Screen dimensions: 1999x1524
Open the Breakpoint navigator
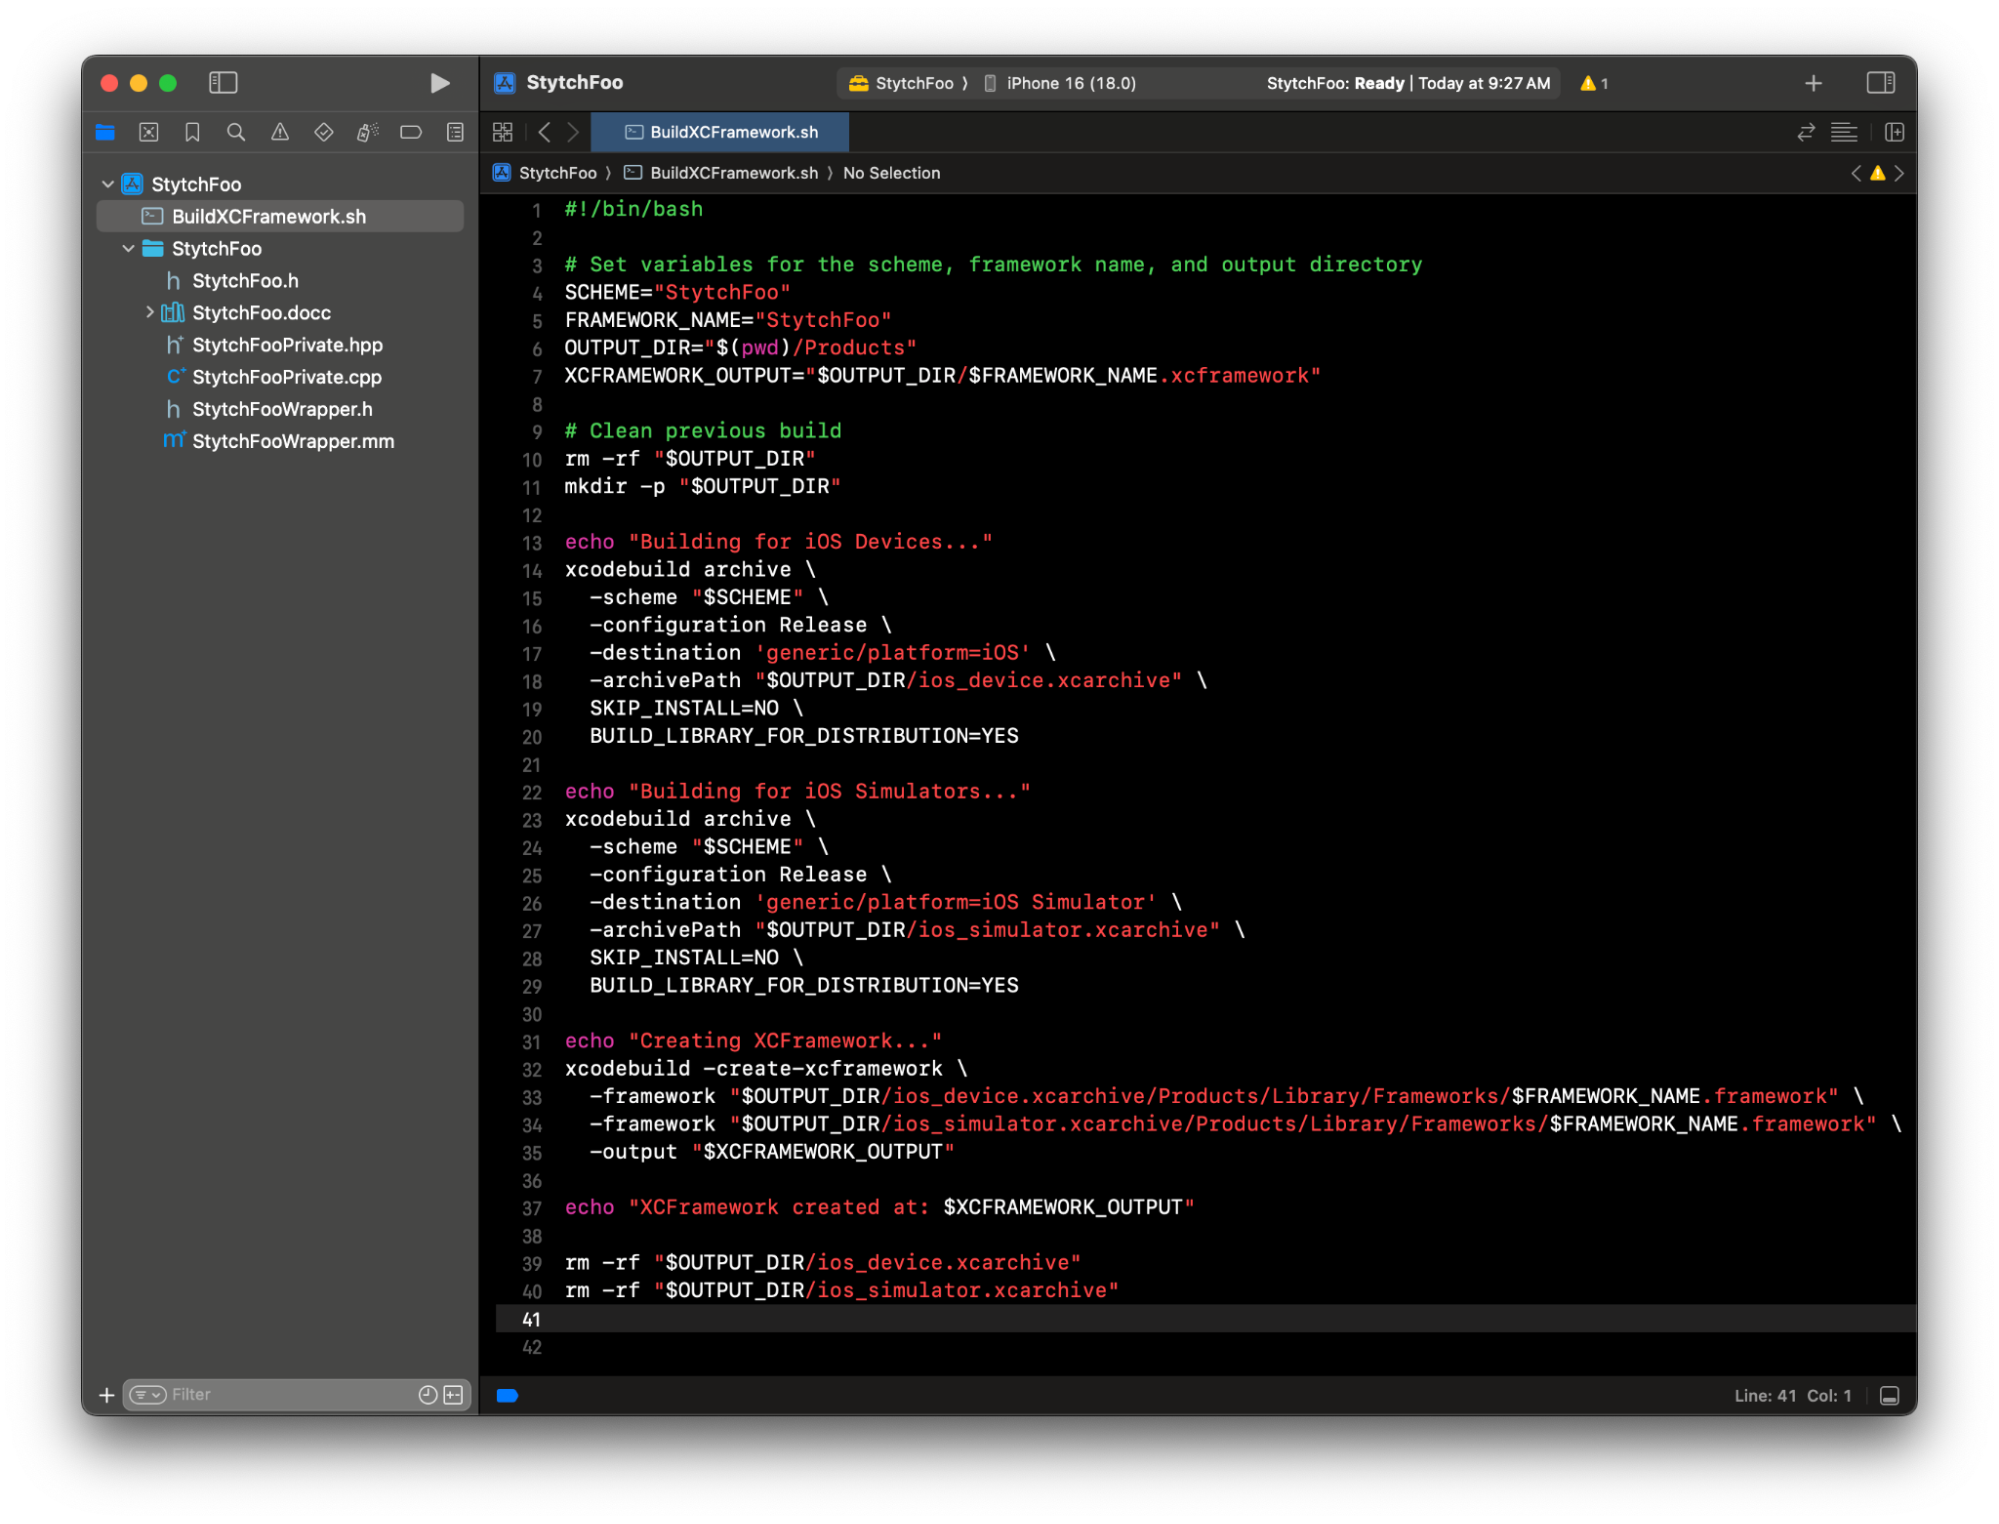[411, 132]
